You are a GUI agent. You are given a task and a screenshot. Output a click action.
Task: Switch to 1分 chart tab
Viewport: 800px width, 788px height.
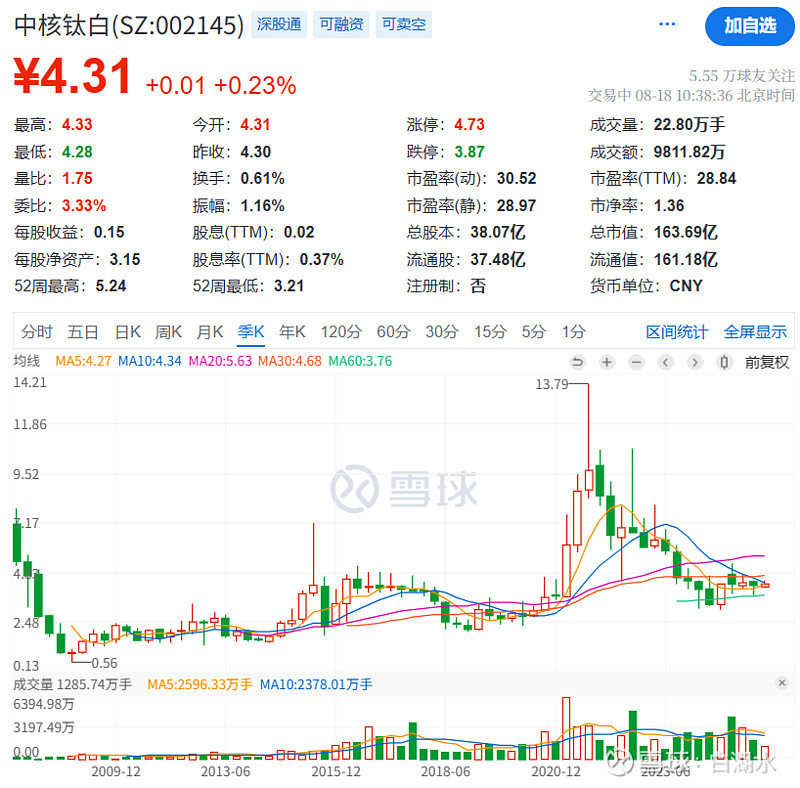coord(573,332)
